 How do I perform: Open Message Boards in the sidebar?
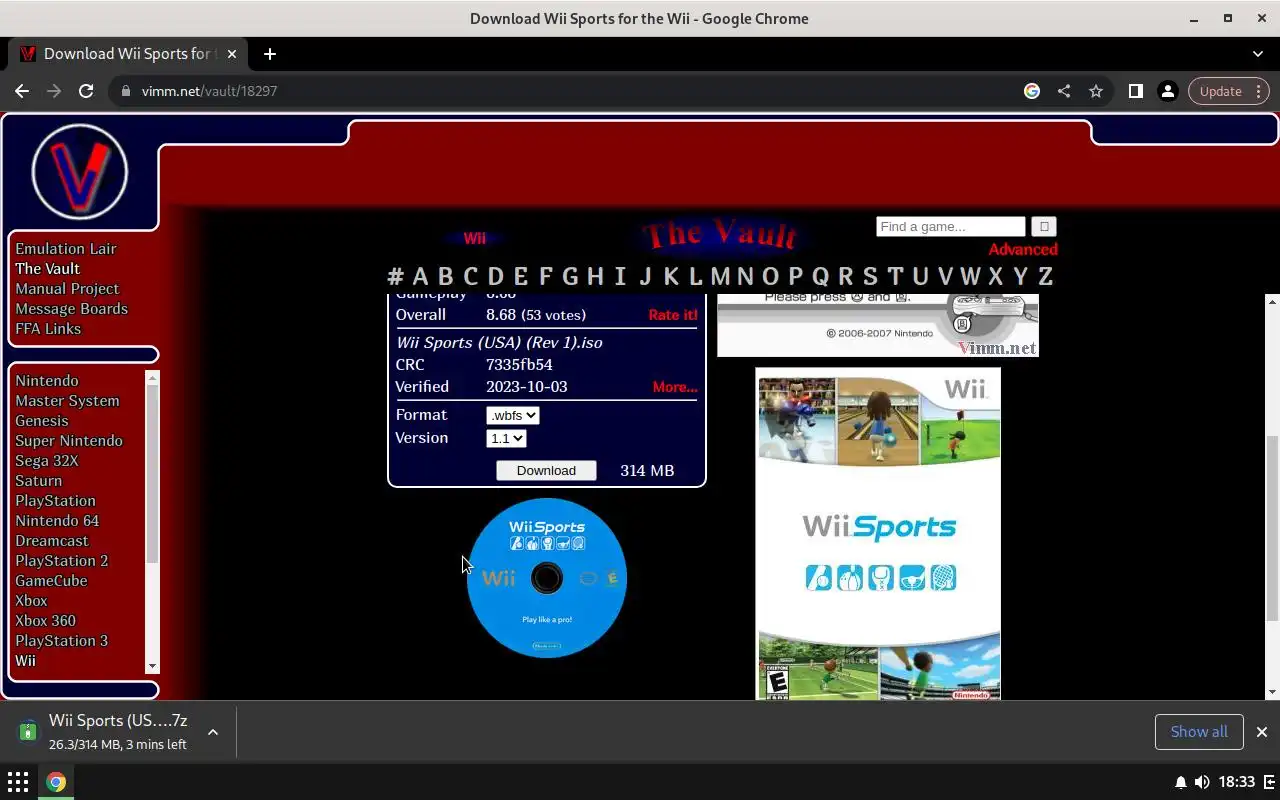tap(71, 309)
